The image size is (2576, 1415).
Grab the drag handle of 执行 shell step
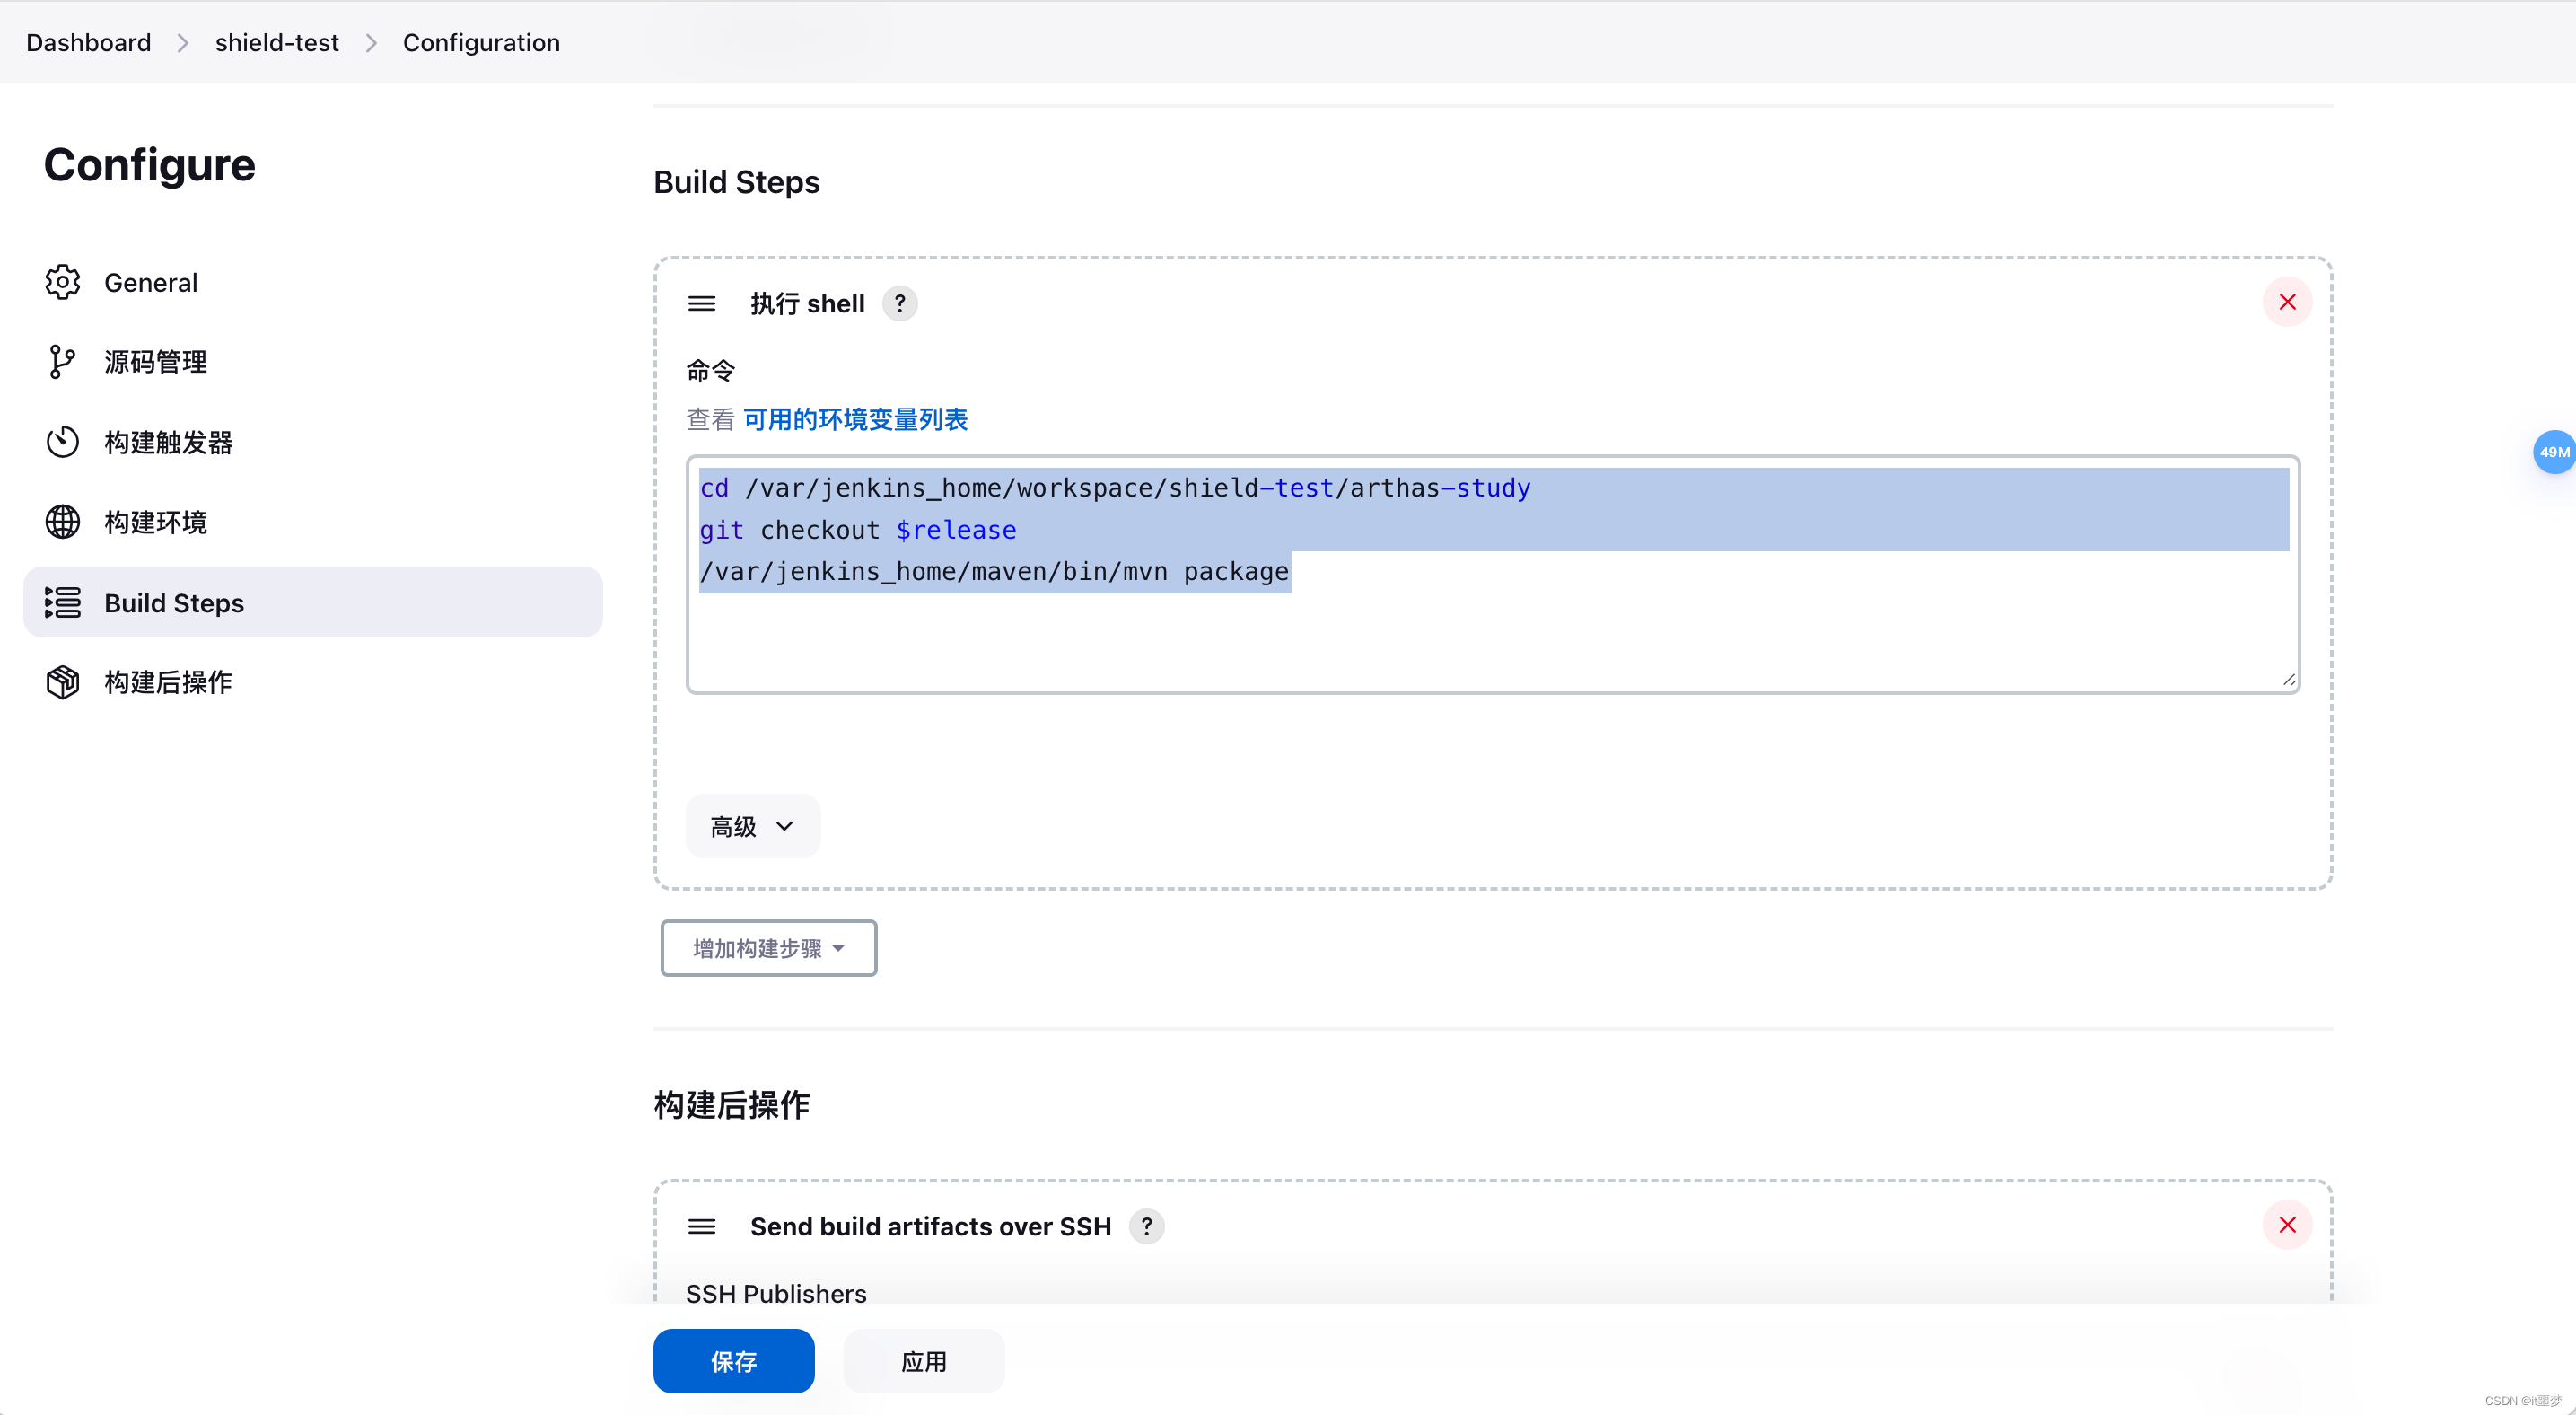[x=702, y=303]
